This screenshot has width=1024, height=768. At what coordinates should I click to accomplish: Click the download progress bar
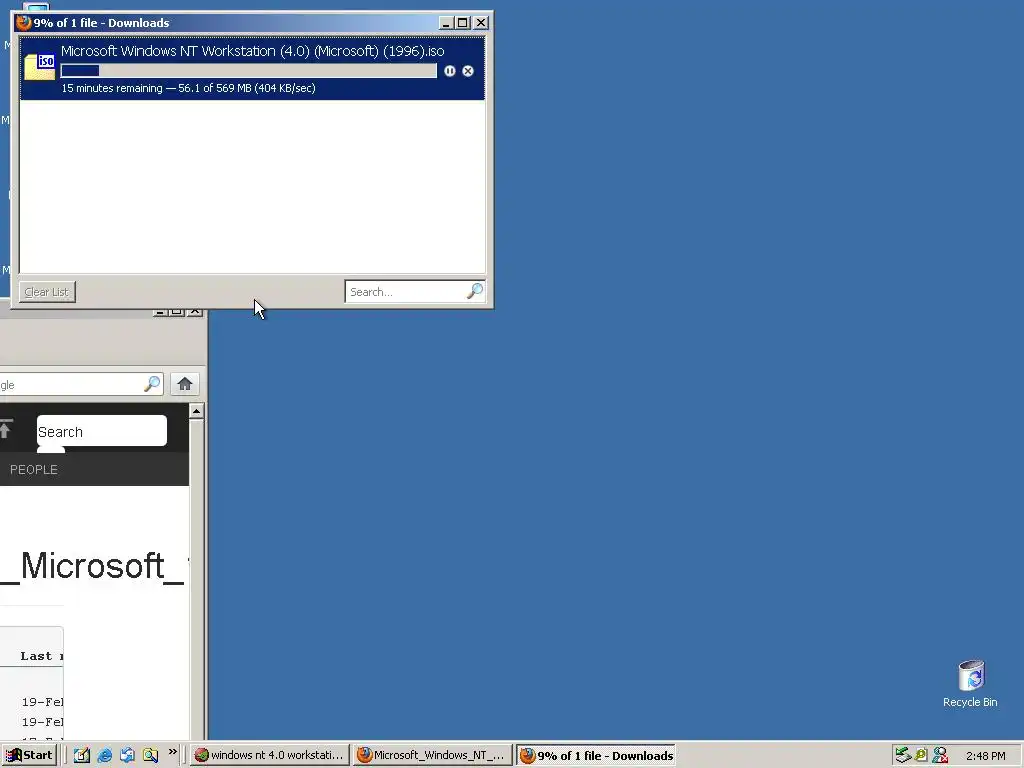click(x=248, y=71)
